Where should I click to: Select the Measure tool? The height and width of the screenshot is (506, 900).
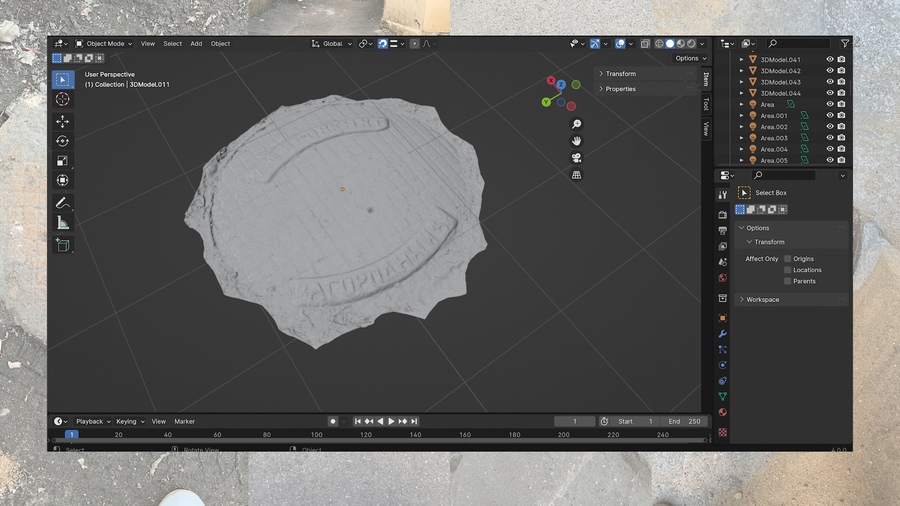tap(63, 223)
